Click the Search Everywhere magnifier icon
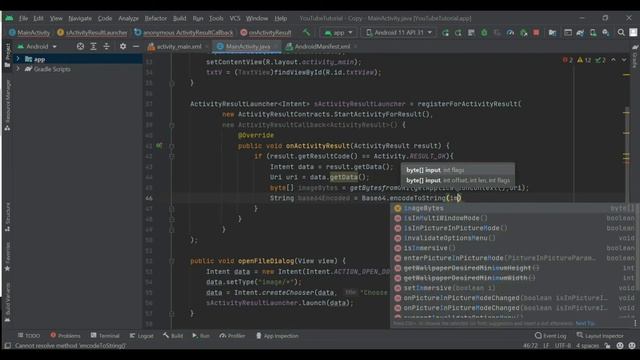640x360 pixels. (621, 33)
